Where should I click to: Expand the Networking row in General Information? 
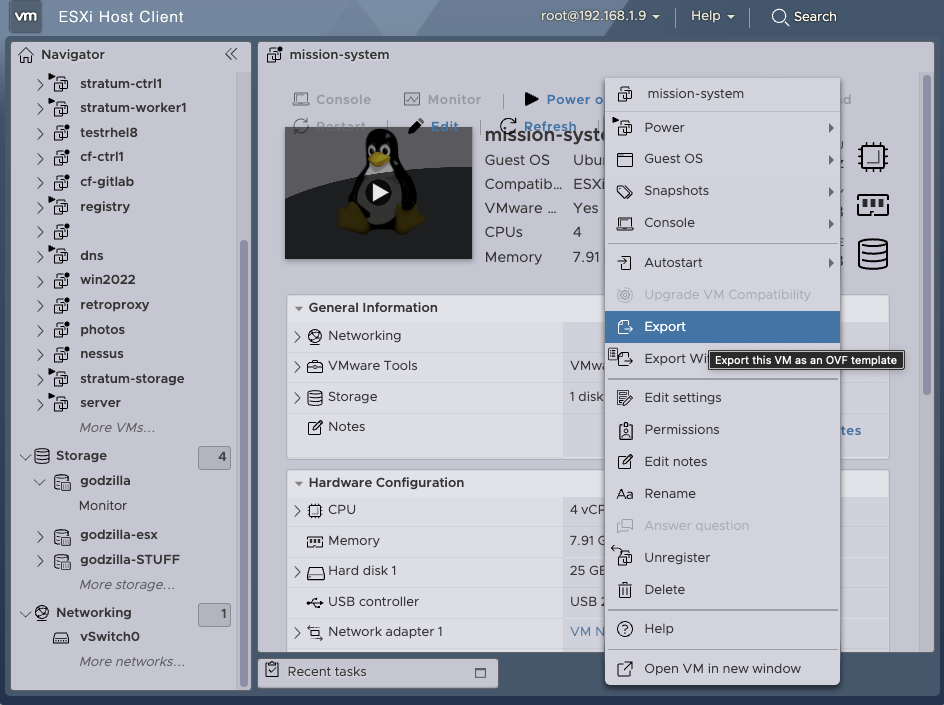(x=297, y=337)
